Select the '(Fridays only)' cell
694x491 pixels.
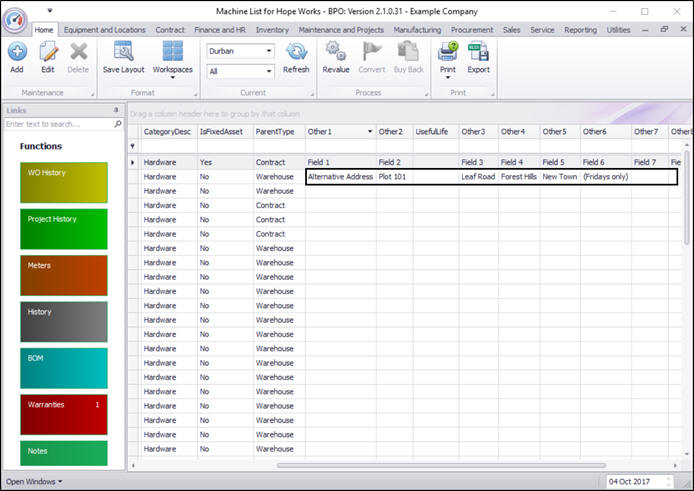605,177
